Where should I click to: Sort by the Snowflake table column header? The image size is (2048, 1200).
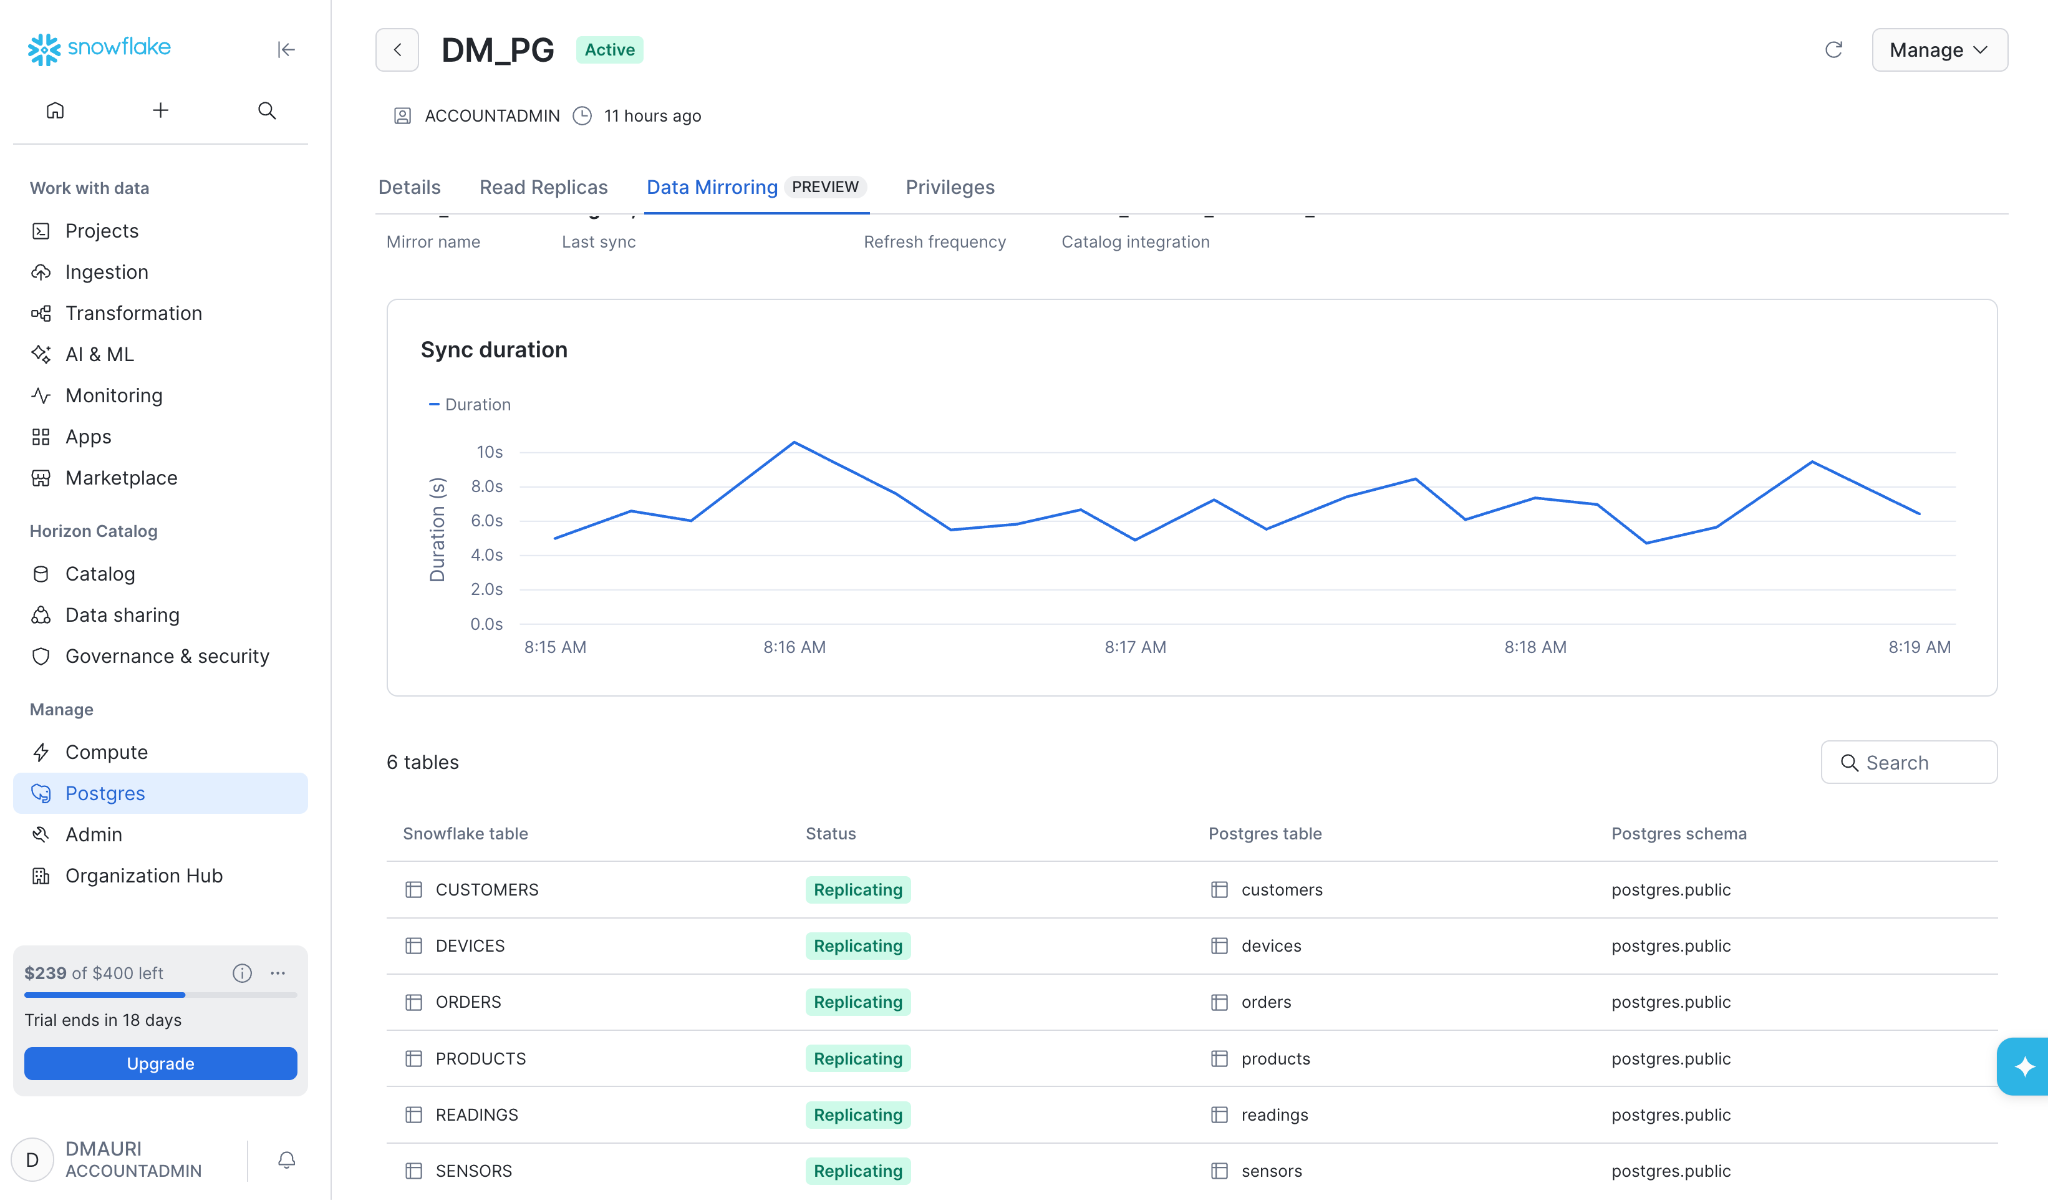point(466,834)
